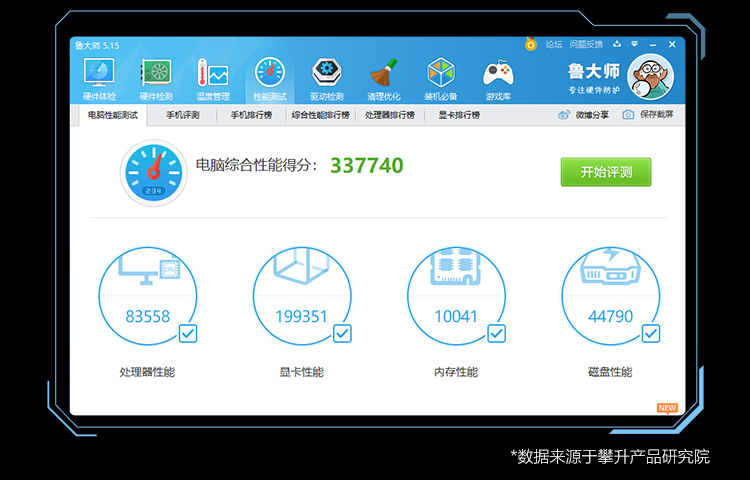Uncheck the 内存性能 checkbox
The width and height of the screenshot is (750, 480).
(x=496, y=333)
